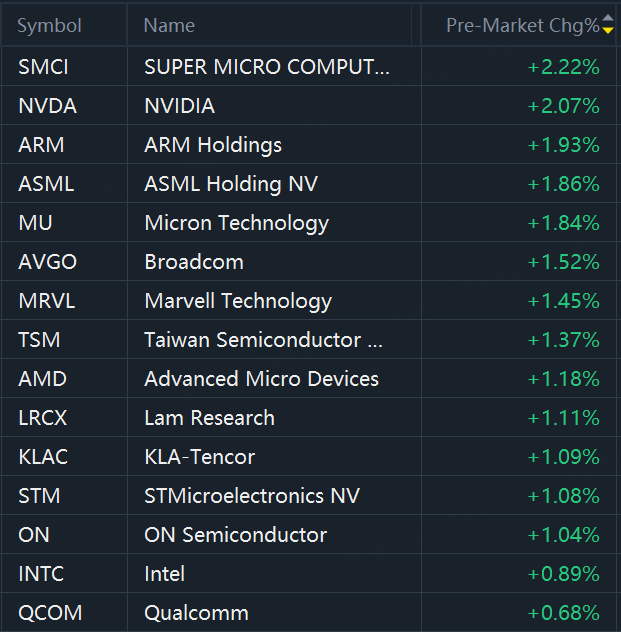Sort by Pre-Market Chg% column arrow icon
Image resolution: width=621 pixels, height=632 pixels.
tap(608, 24)
